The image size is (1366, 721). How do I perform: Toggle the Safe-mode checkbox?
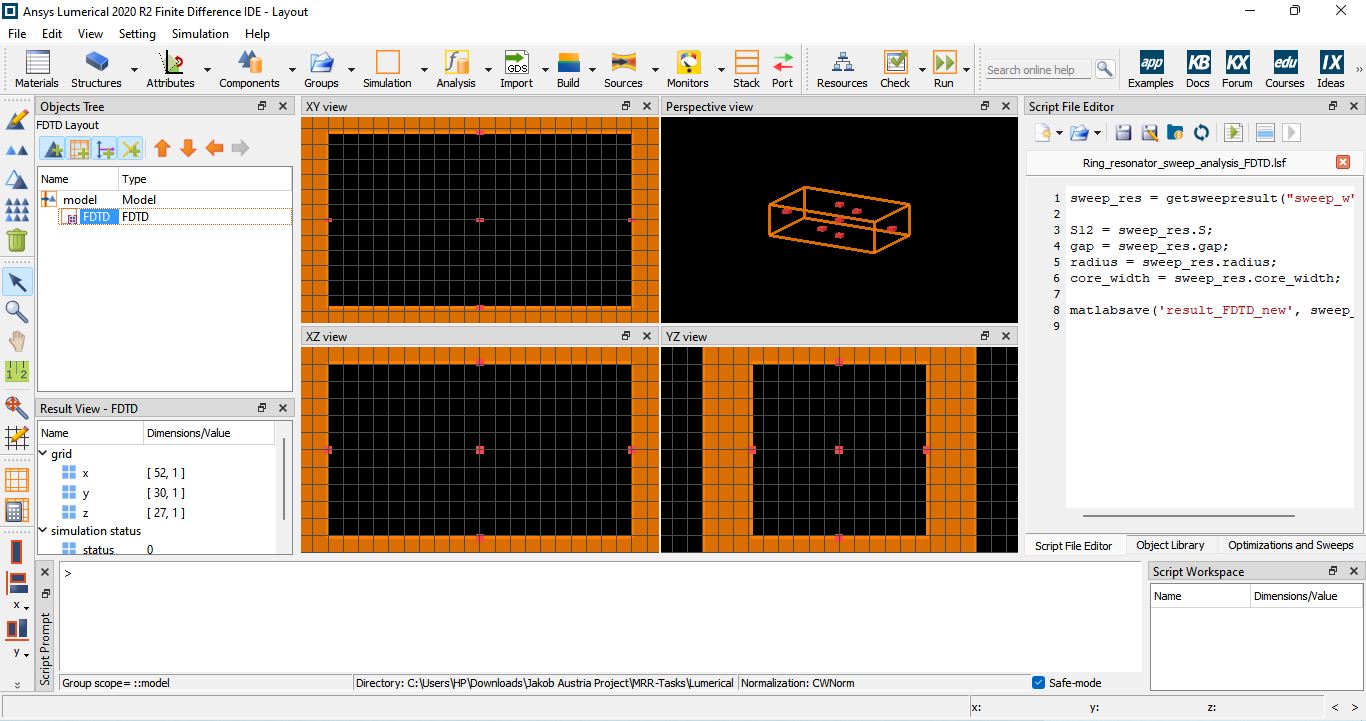point(1039,683)
